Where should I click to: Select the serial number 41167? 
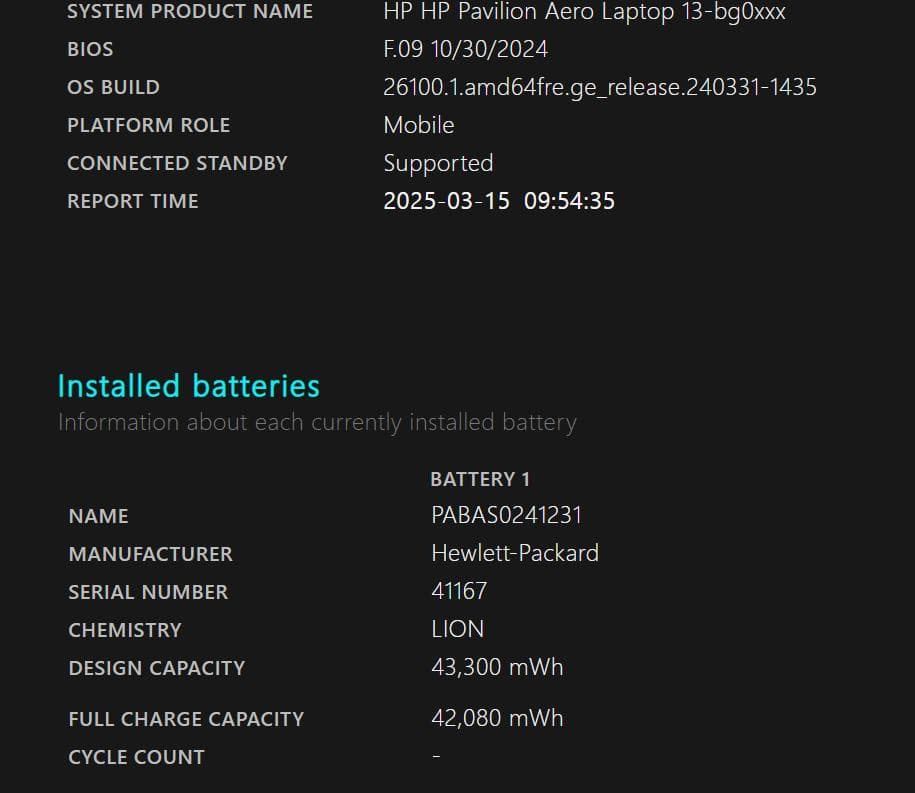tap(458, 591)
